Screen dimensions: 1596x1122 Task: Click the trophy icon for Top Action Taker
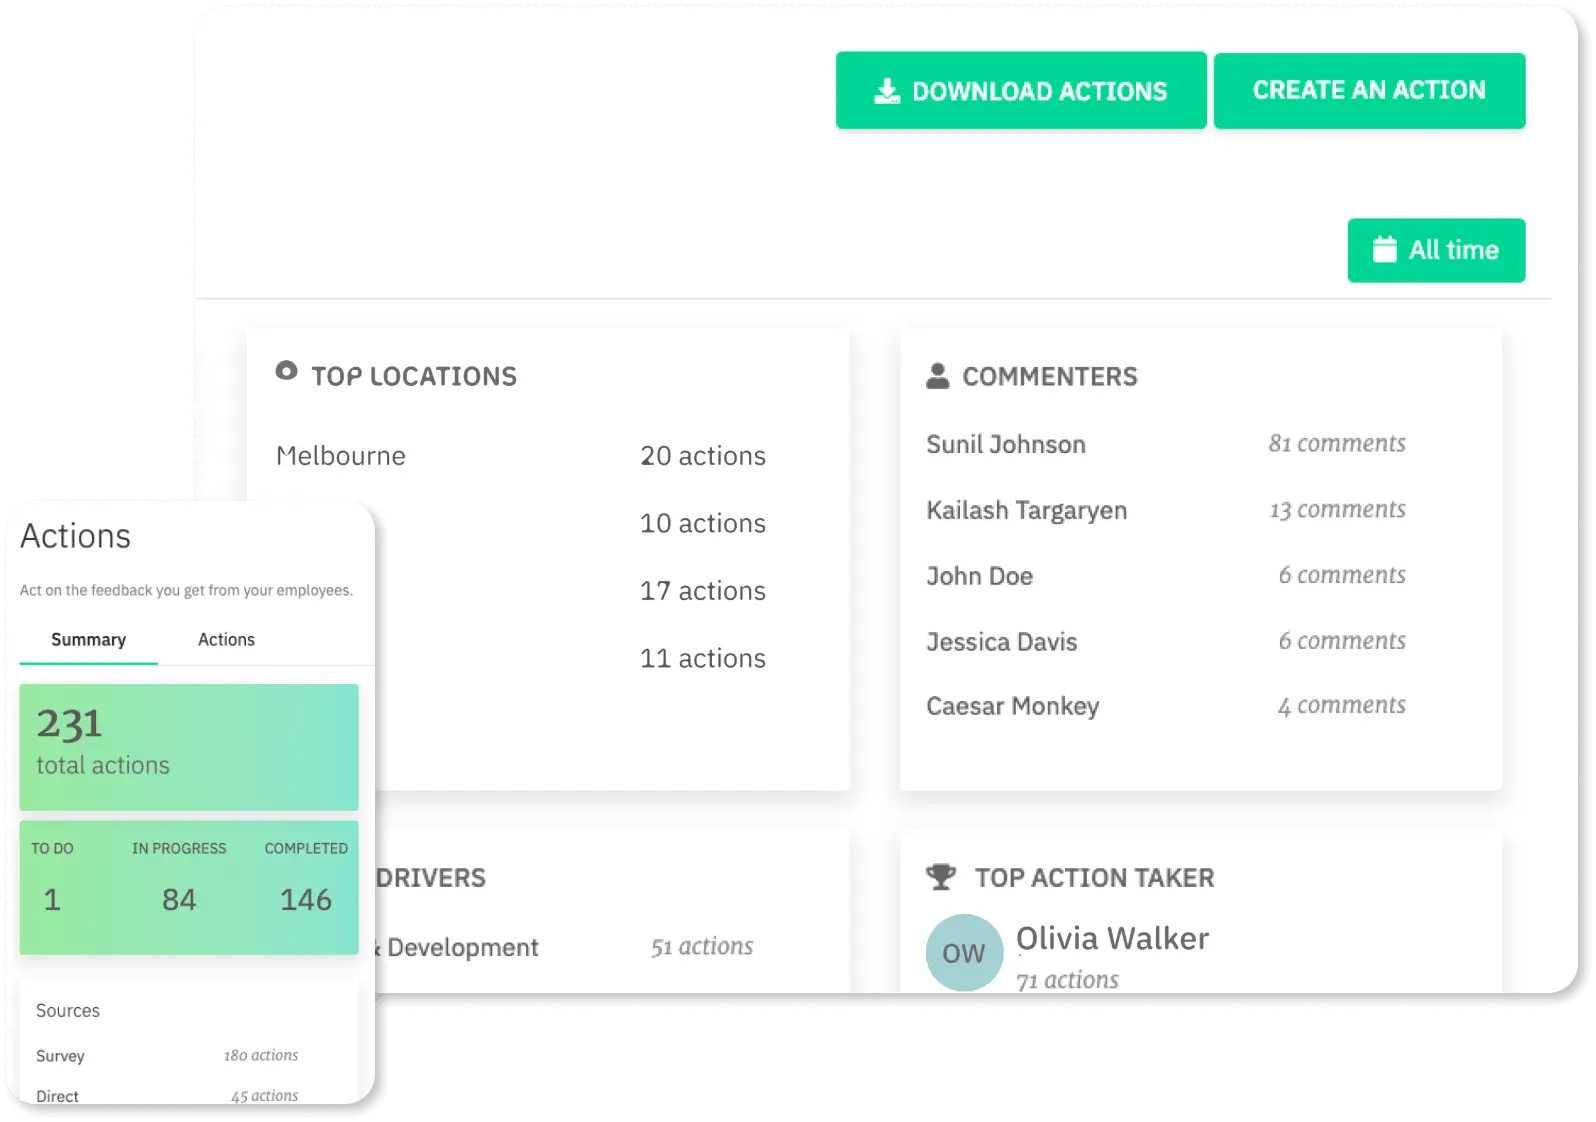tap(941, 877)
